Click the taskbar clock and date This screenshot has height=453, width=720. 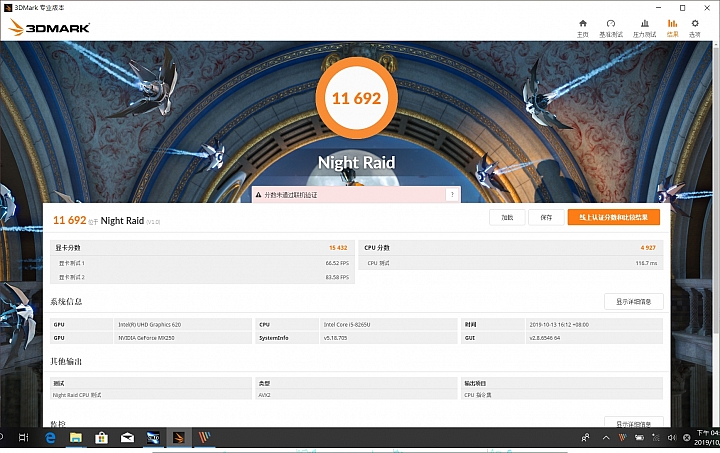(x=707, y=438)
